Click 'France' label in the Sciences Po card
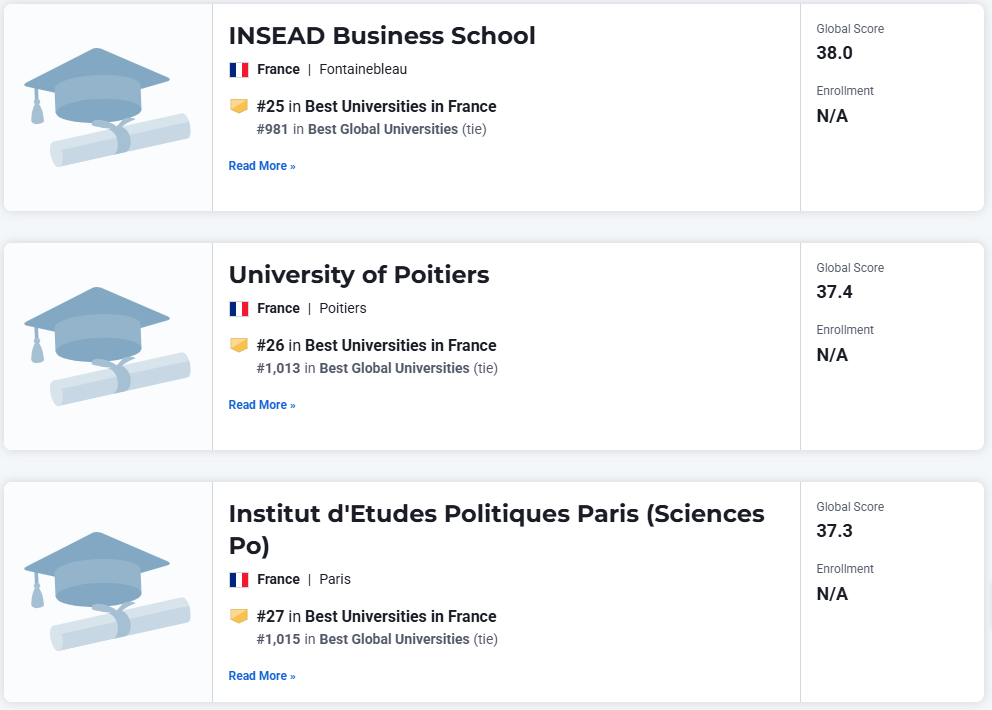This screenshot has width=992, height=710. click(x=278, y=580)
